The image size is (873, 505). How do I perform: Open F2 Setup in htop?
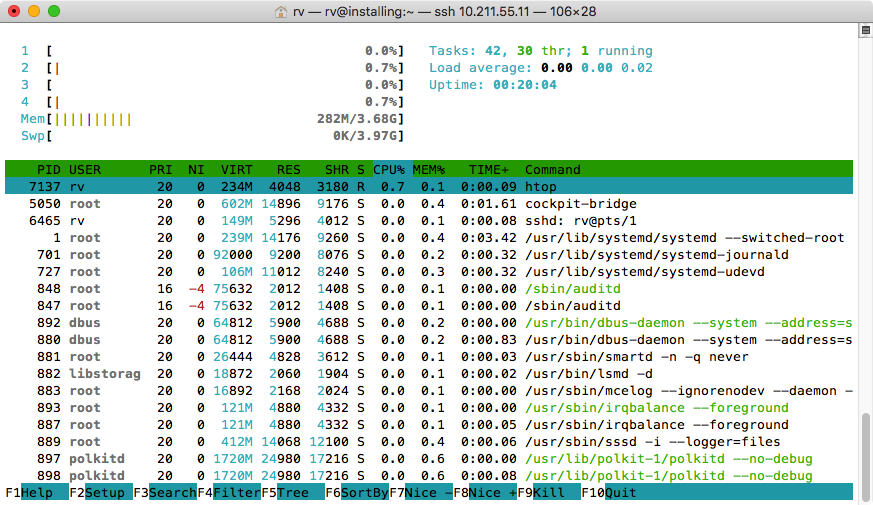(101, 493)
